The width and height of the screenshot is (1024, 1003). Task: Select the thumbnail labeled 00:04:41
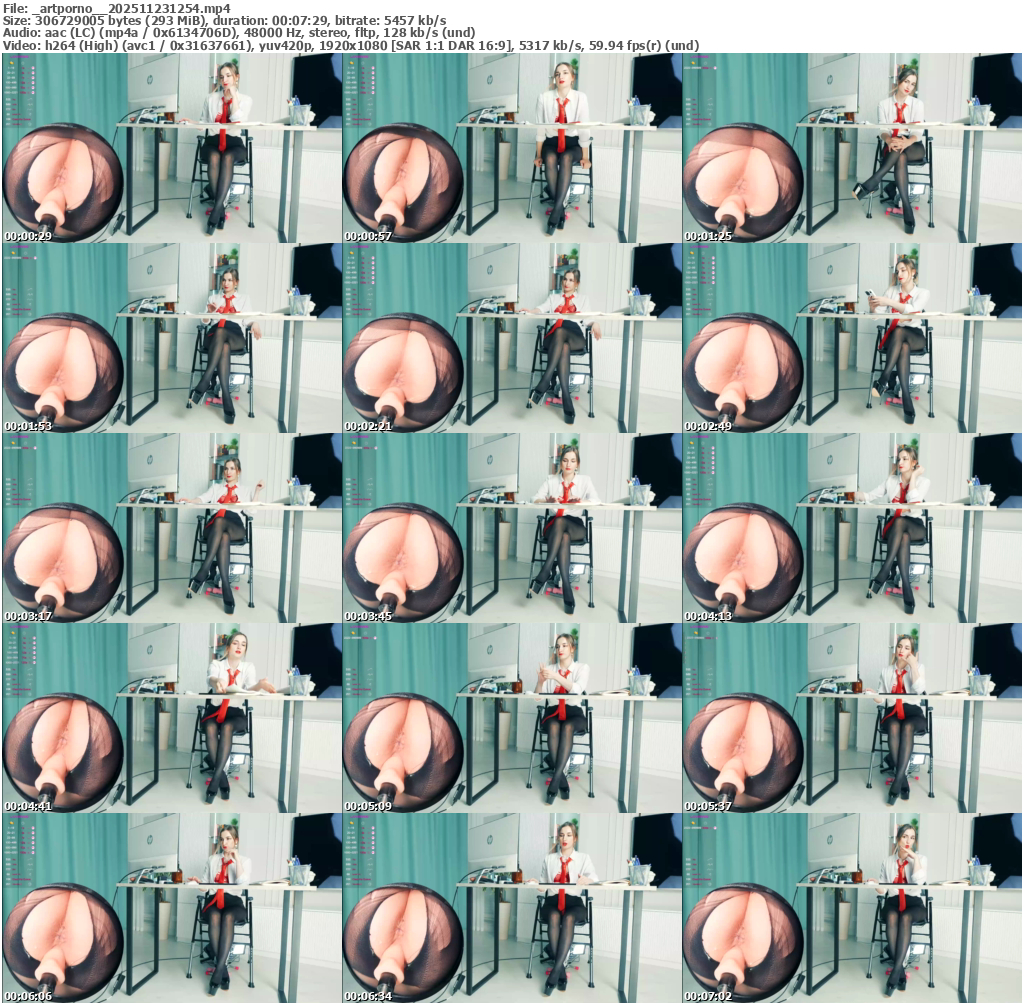click(x=172, y=718)
